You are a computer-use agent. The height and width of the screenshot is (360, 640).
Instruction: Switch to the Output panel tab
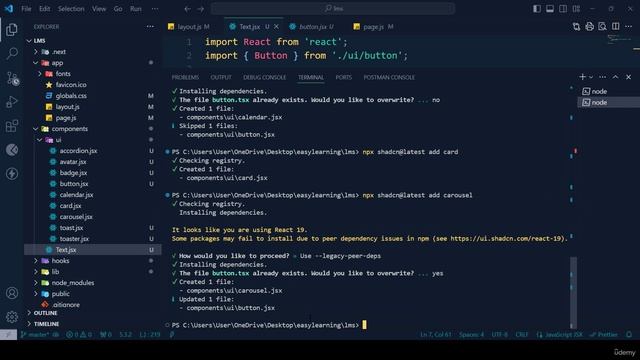[221, 77]
